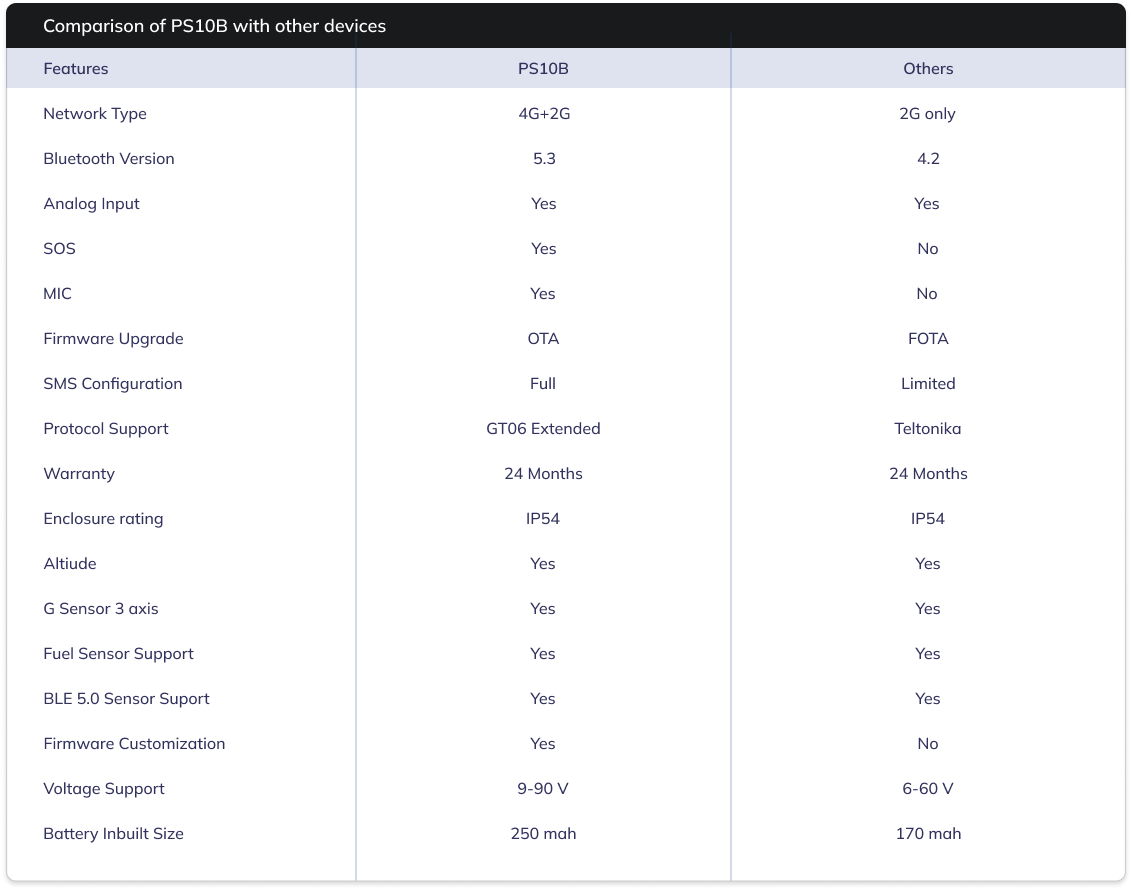Click the '170 mah' battery value
The width and height of the screenshot is (1132, 890).
point(928,834)
